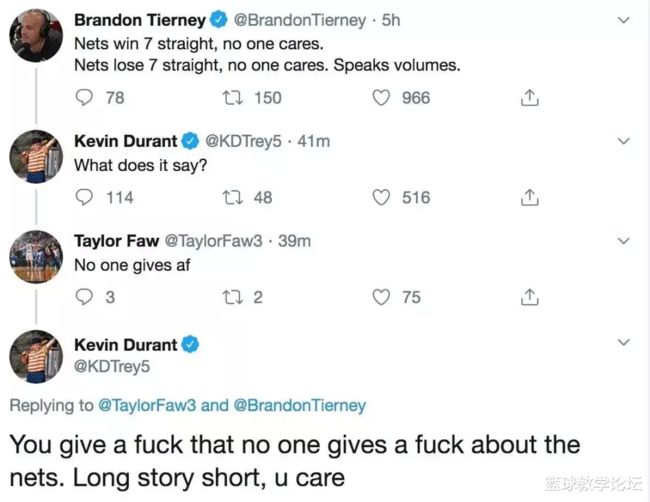Open dropdown menu on Brandon Tierney's tweet
The width and height of the screenshot is (650, 502).
tap(623, 20)
